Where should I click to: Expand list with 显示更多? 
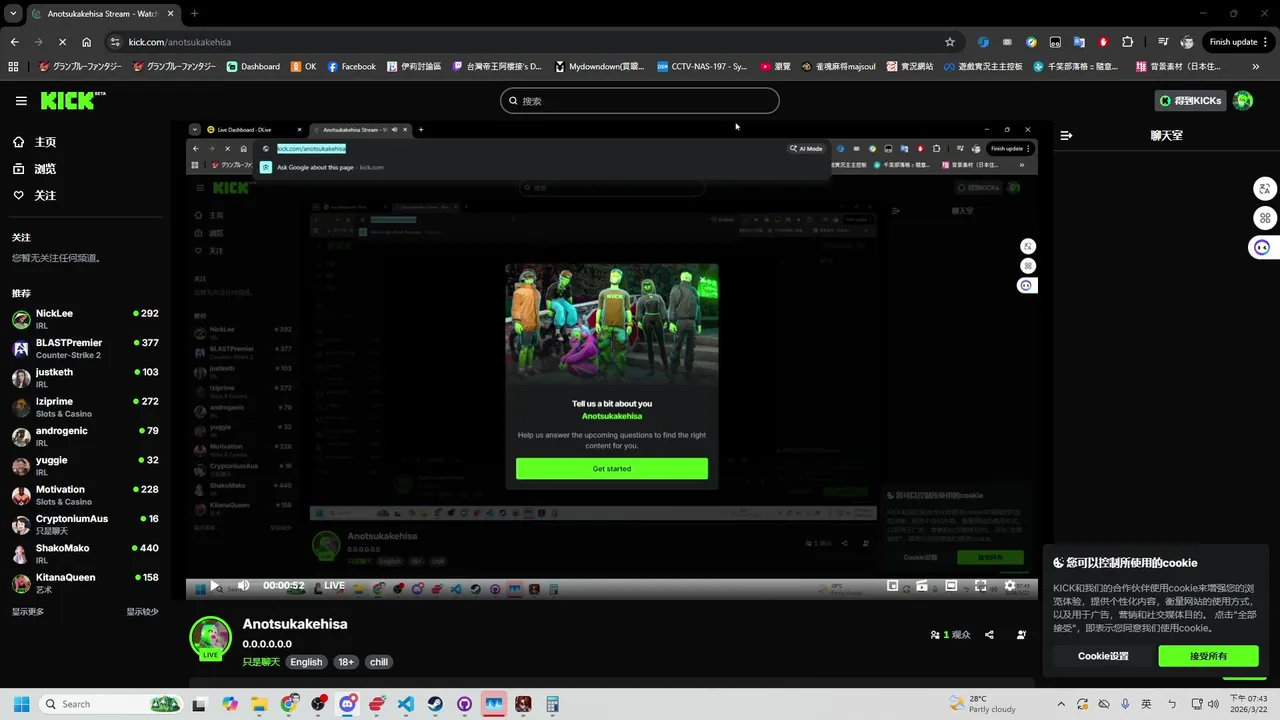(x=28, y=612)
